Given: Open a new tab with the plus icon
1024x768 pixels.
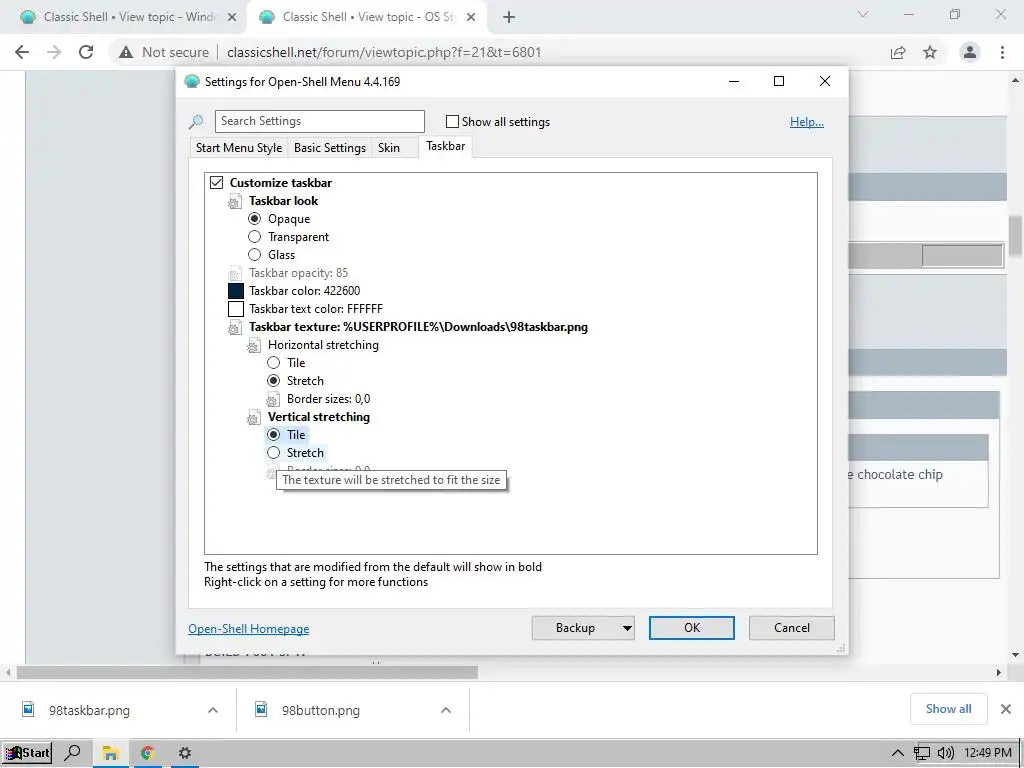Looking at the screenshot, I should [509, 17].
